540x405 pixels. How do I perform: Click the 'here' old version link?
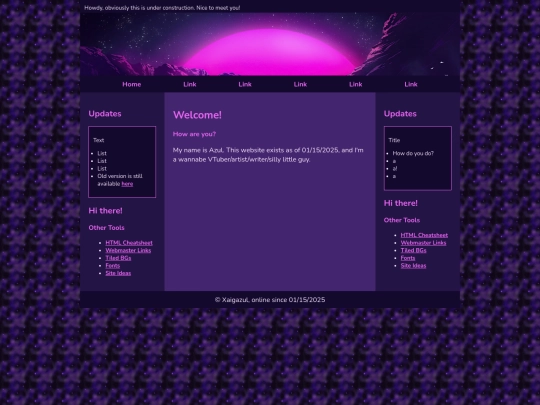pyautogui.click(x=127, y=184)
